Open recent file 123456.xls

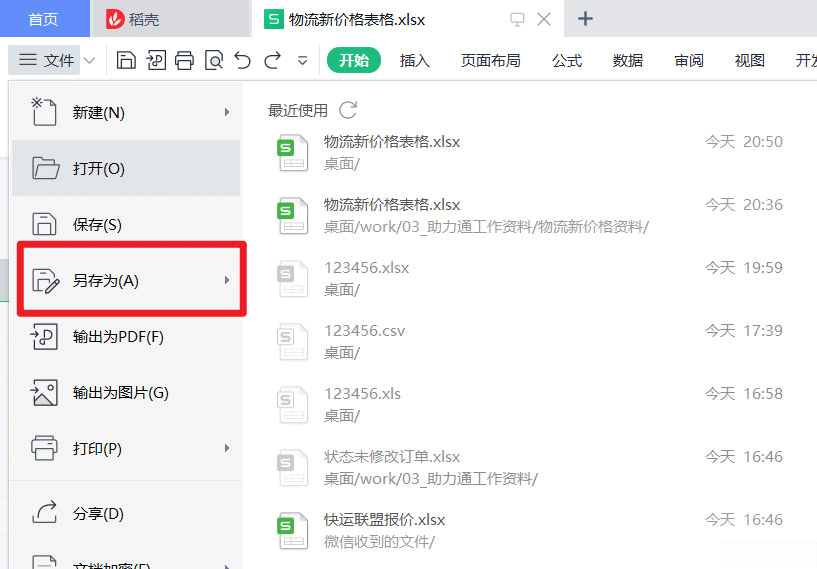point(529,404)
